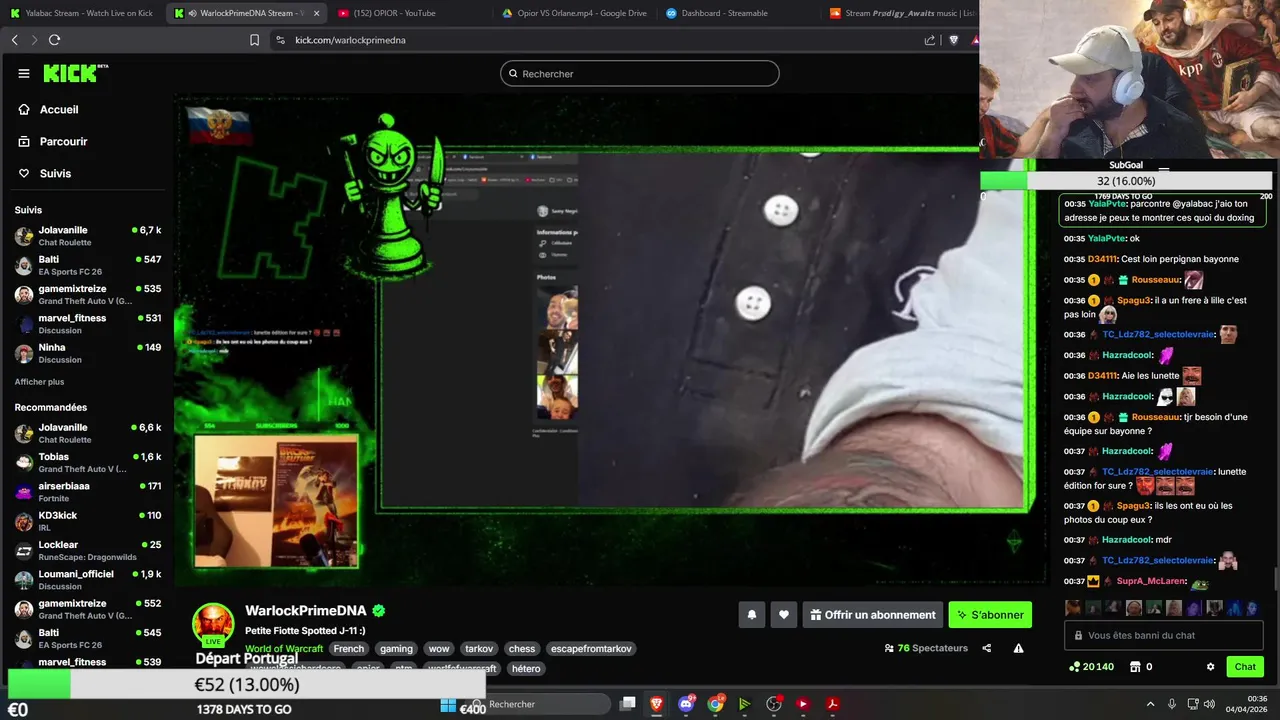Open recommended channel airserbiaaa
This screenshot has height=720, width=1280.
[x=88, y=492]
